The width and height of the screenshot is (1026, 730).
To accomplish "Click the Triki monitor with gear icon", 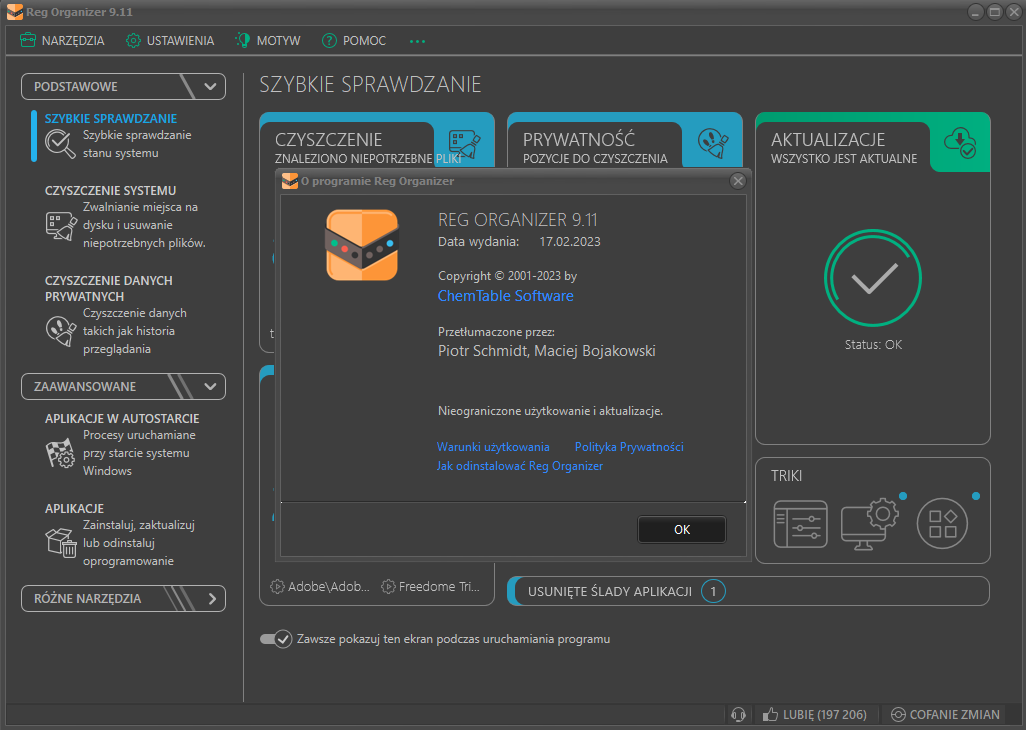I will pyautogui.click(x=870, y=524).
